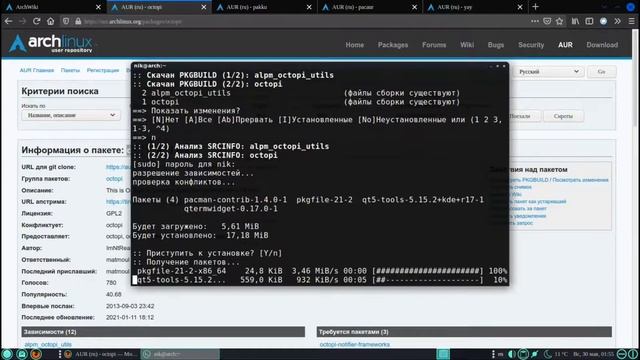This screenshot has width=640, height=360.
Task: Click the 2013-09-03 23:42 first submitted value
Action: 130,306
